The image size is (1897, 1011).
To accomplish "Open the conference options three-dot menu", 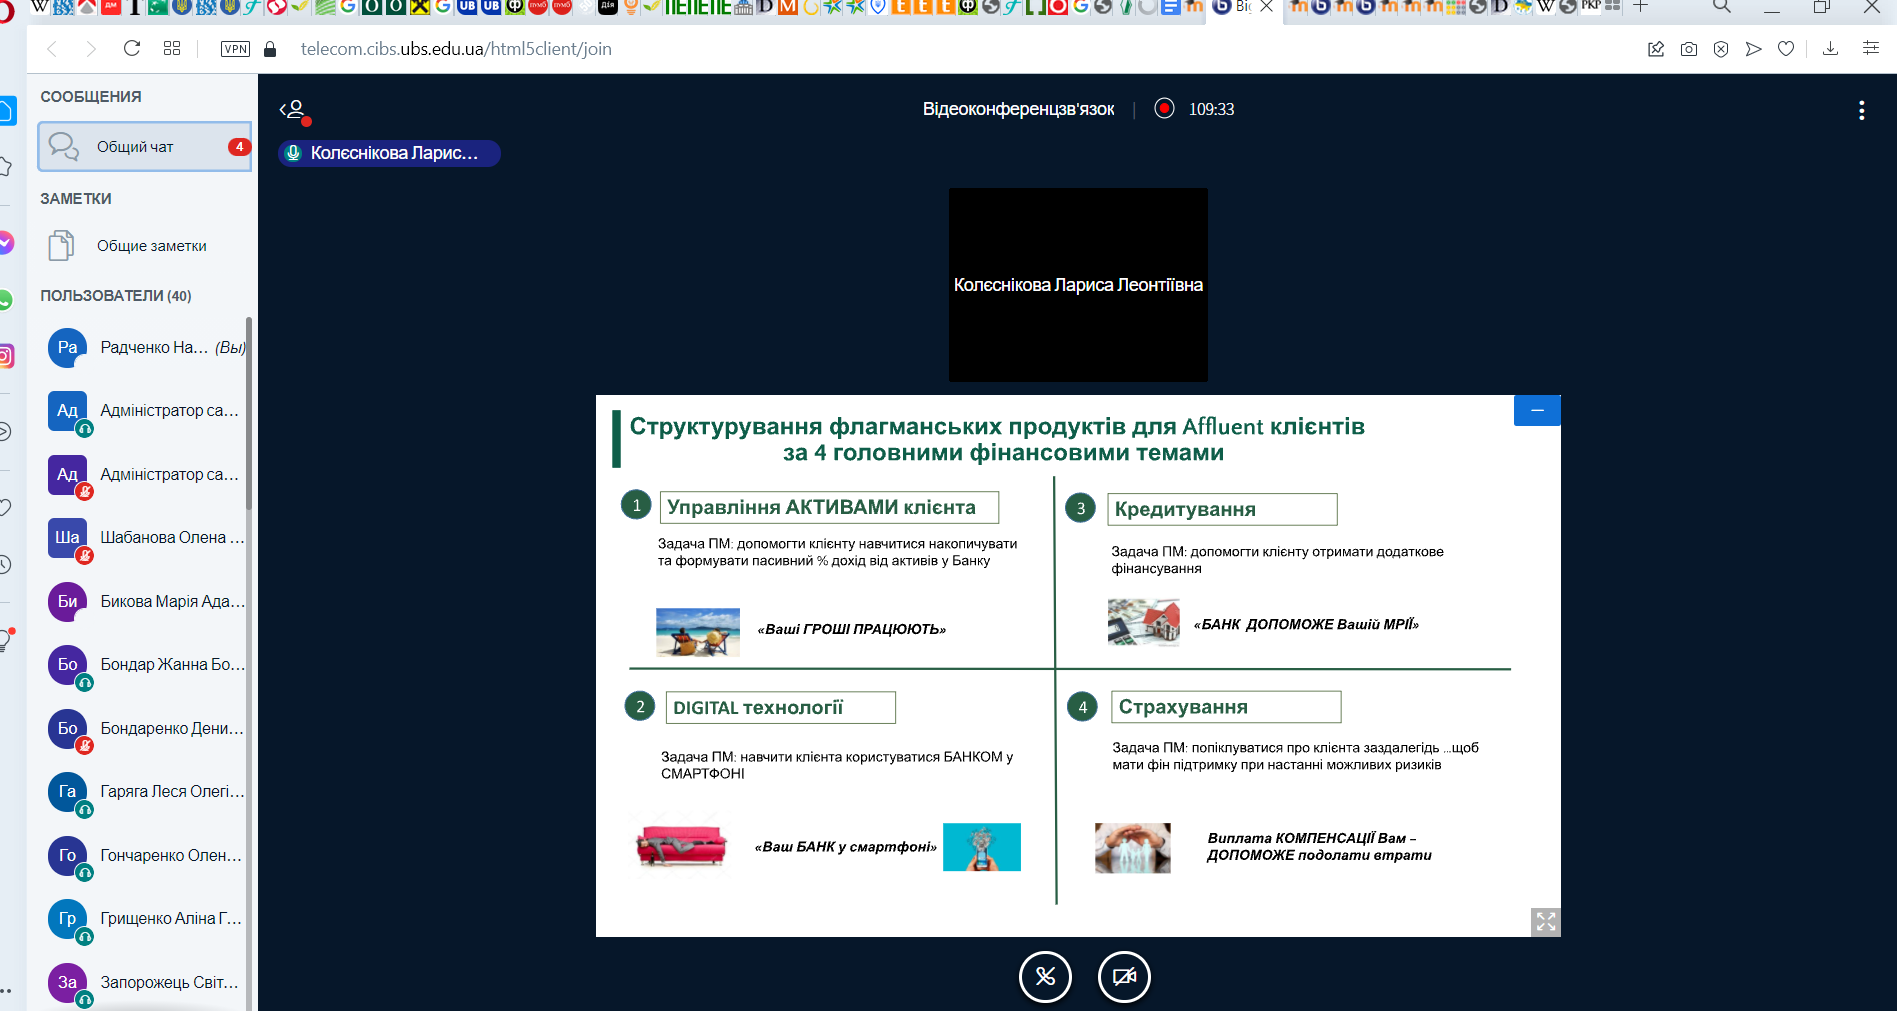I will coord(1861,110).
